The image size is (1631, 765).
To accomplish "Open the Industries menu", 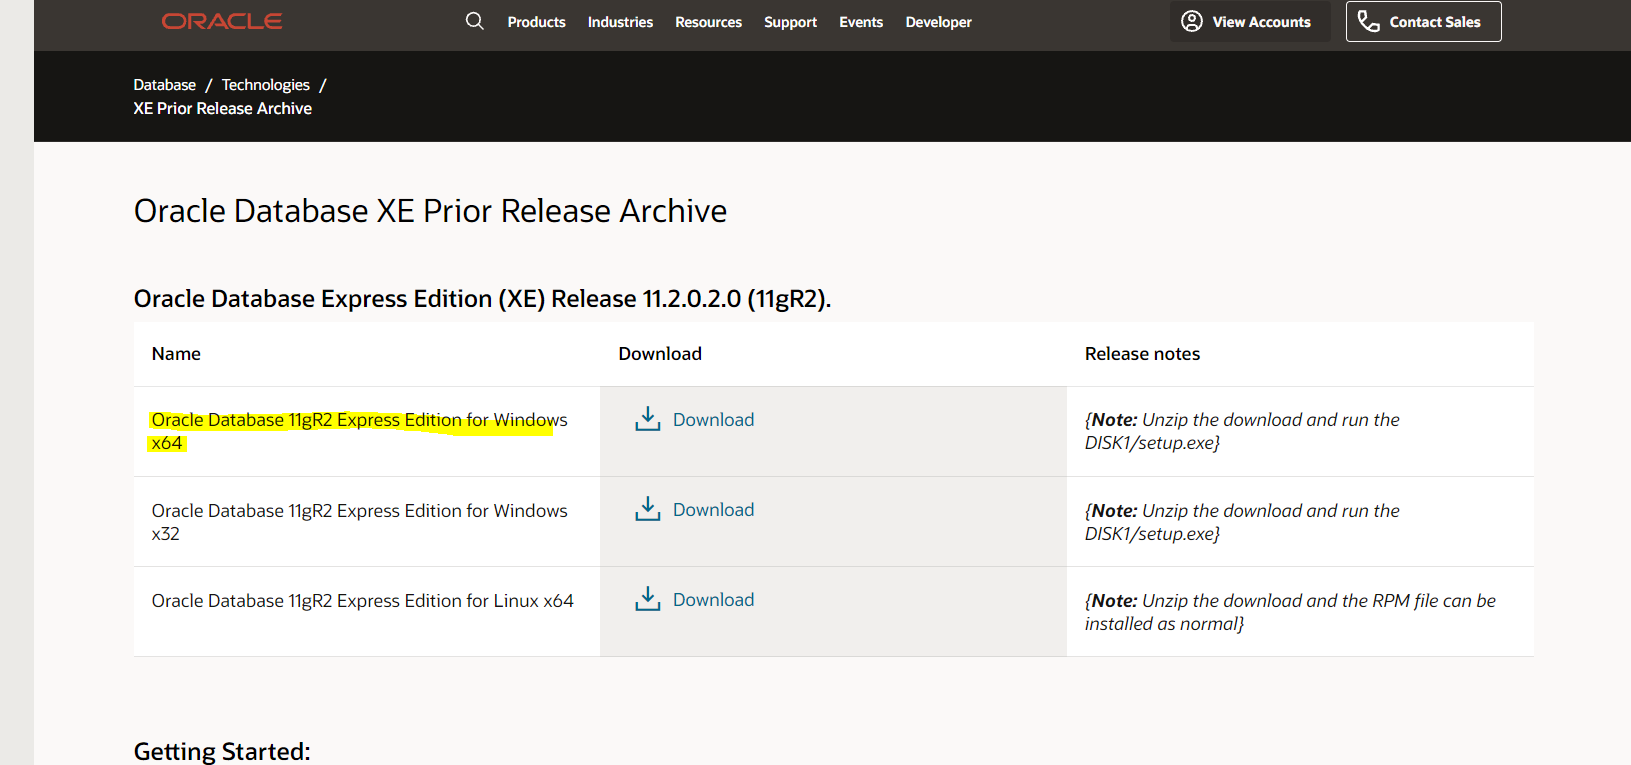I will pyautogui.click(x=620, y=22).
